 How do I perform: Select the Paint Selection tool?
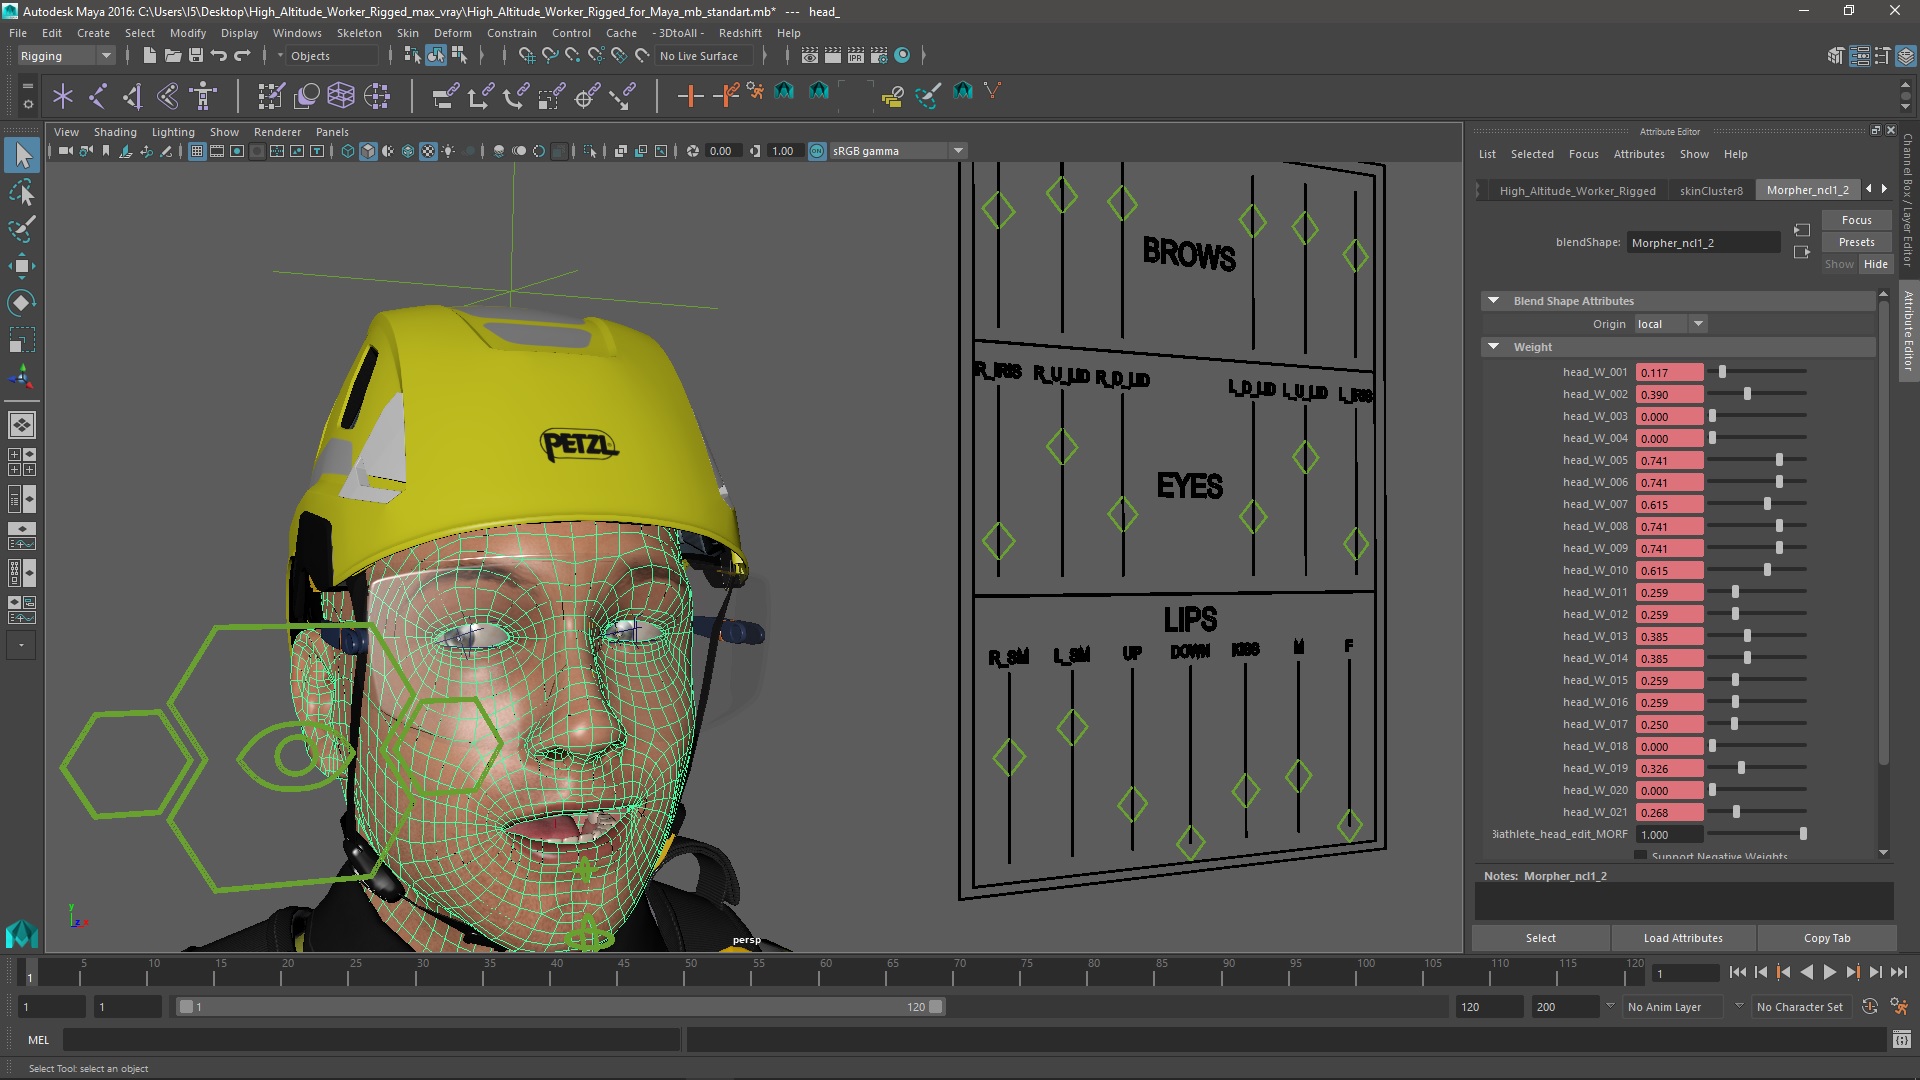[x=22, y=229]
